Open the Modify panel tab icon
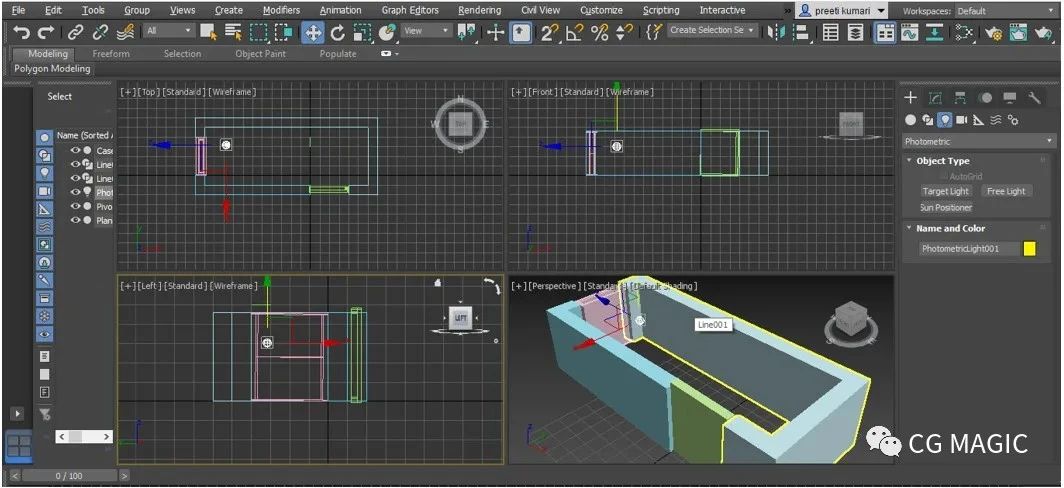 click(x=936, y=98)
